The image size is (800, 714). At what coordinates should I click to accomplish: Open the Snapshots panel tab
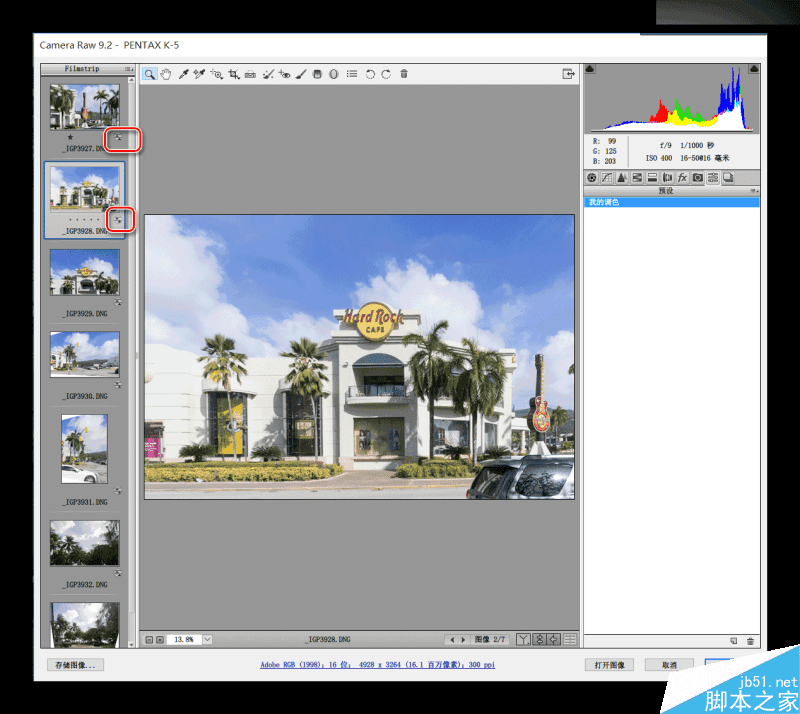coord(728,178)
